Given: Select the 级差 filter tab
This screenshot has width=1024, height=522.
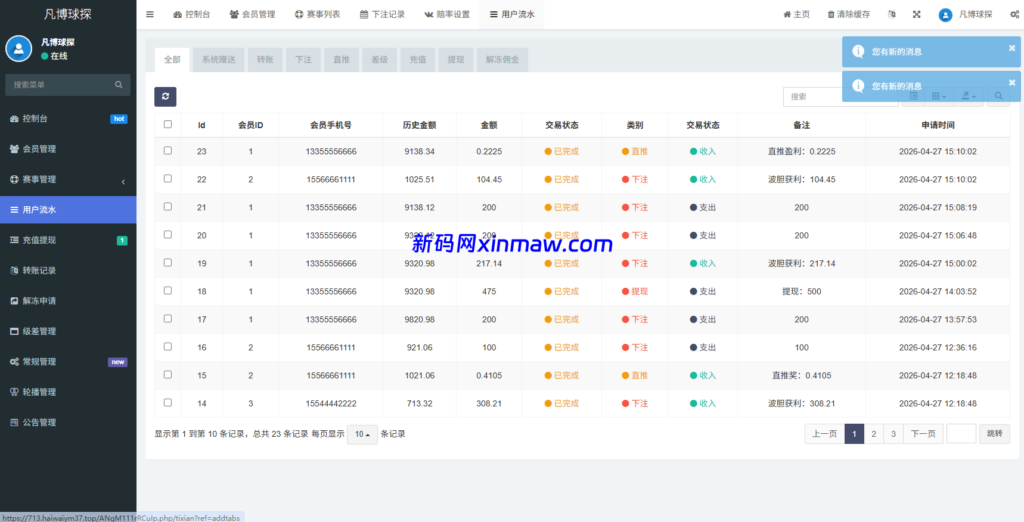Looking at the screenshot, I should tap(379, 59).
